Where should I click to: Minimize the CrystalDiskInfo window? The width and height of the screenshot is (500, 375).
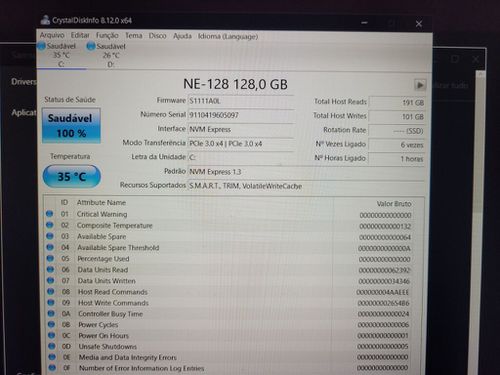tap(364, 23)
